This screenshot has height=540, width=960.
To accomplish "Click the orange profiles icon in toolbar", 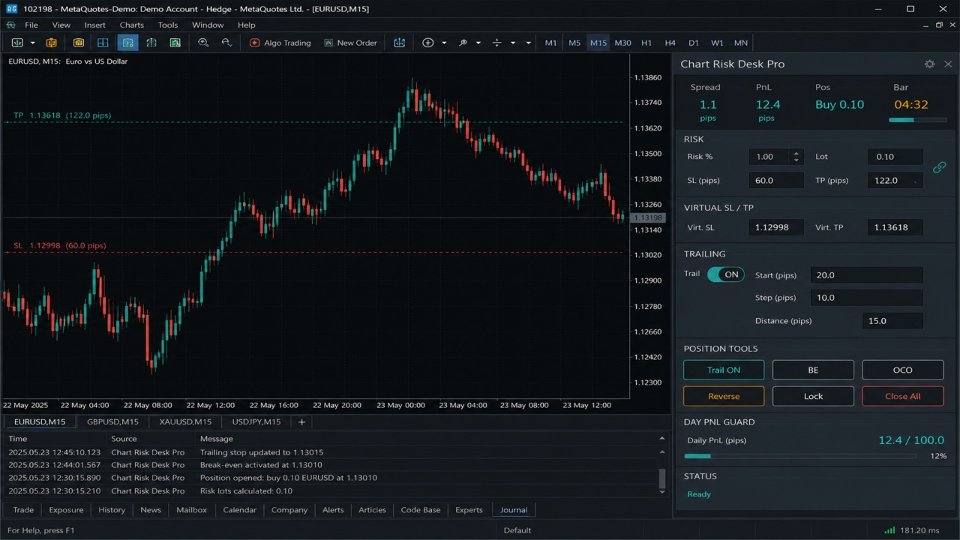I will (x=51, y=43).
